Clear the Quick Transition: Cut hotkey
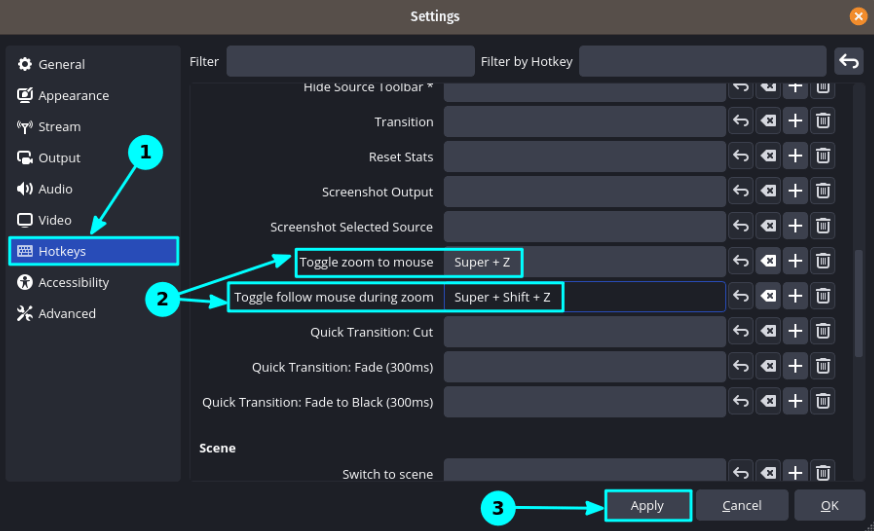874x531 pixels. click(x=768, y=332)
